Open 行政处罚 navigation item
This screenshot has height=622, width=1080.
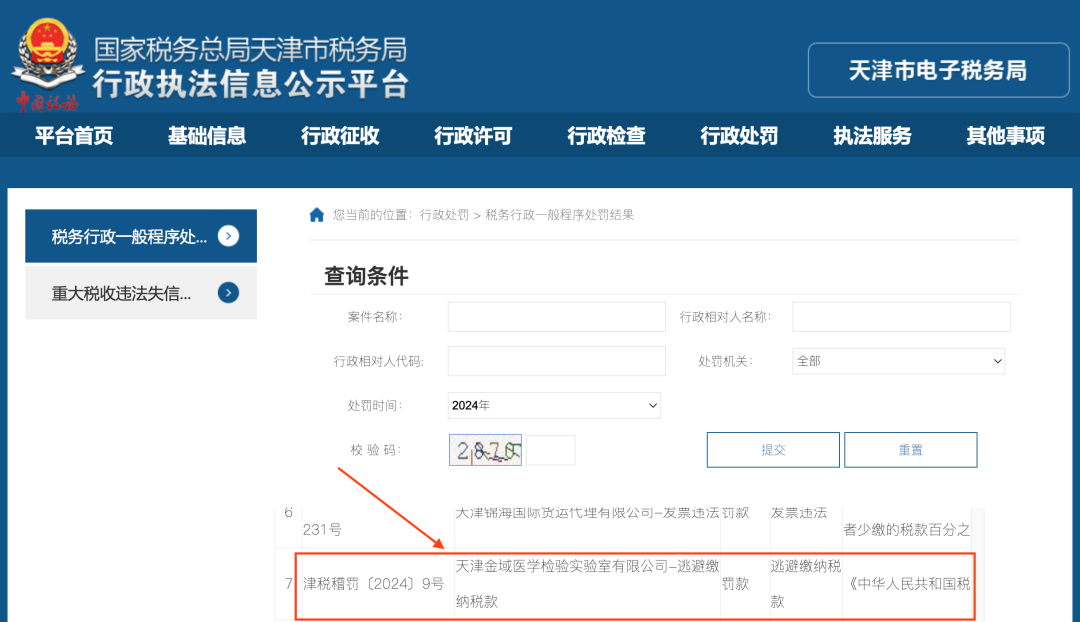click(739, 136)
